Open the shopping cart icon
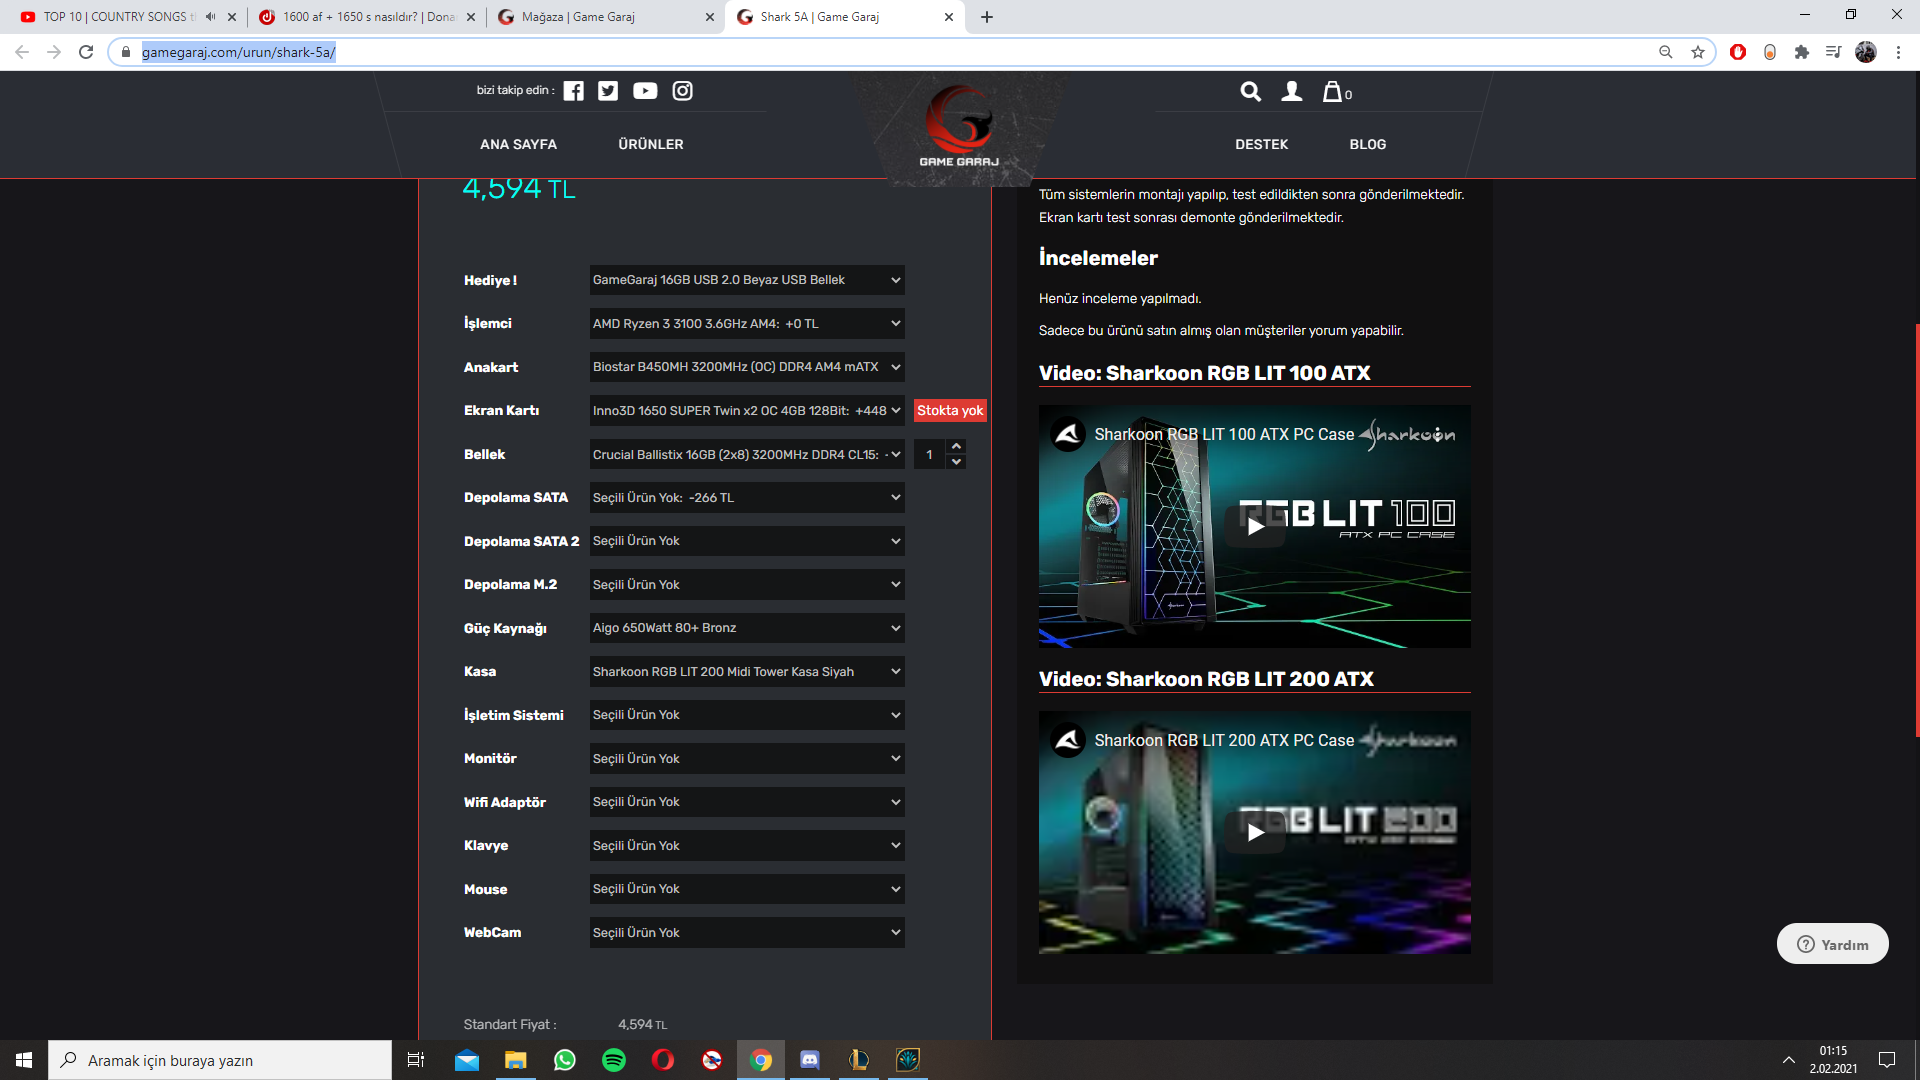 [x=1334, y=92]
